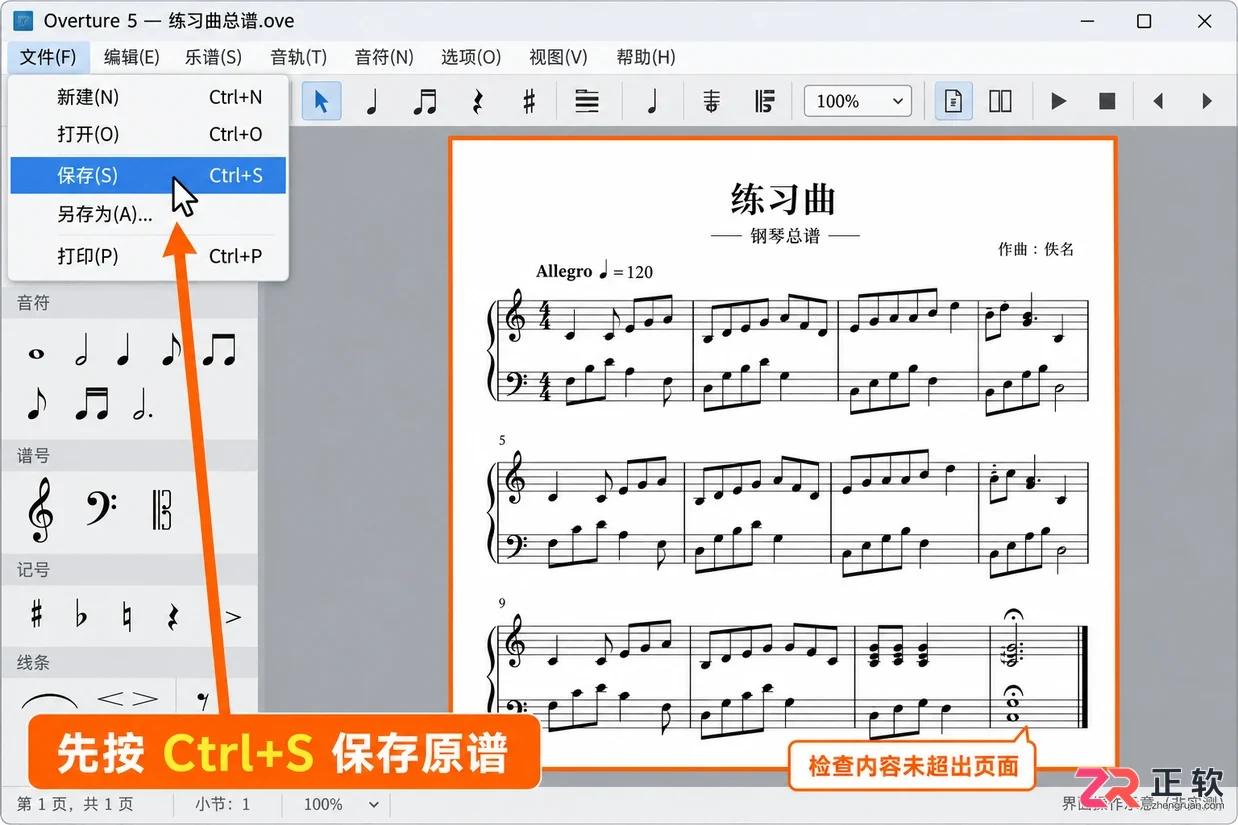This screenshot has height=825, width=1238.
Task: Open the 视图(V) menu
Action: click(558, 57)
